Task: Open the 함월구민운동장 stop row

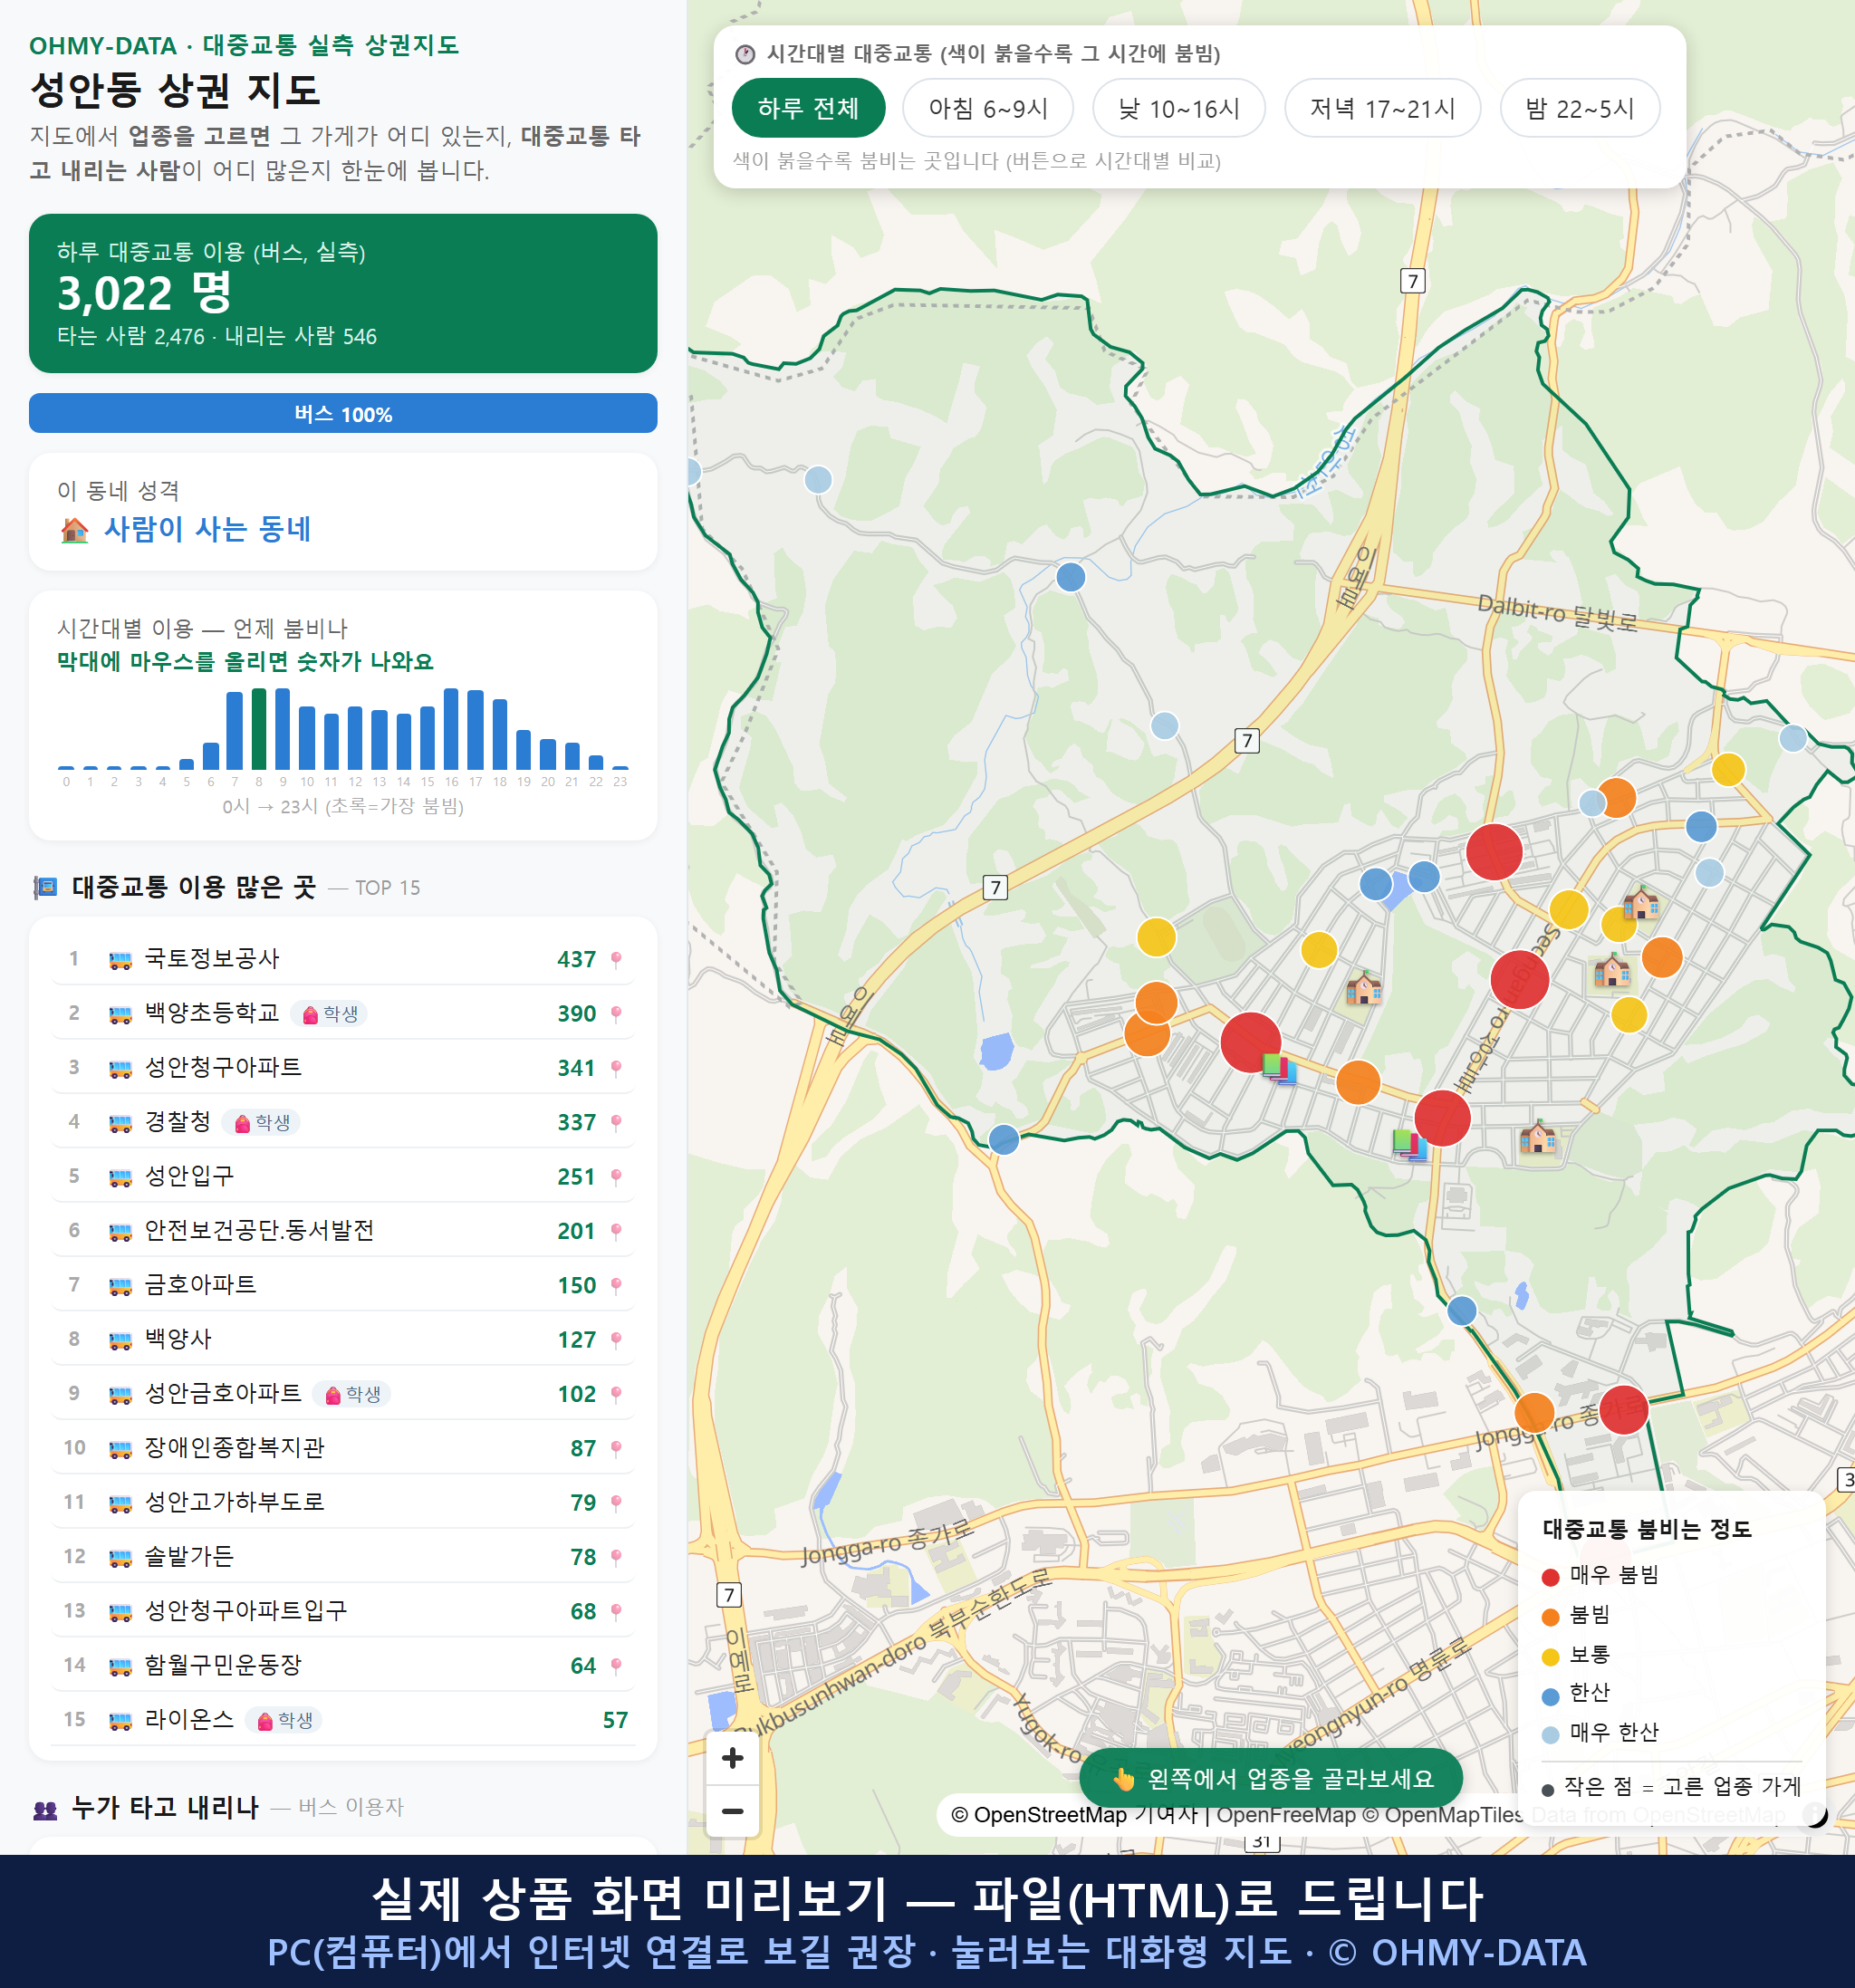Action: click(x=343, y=1666)
